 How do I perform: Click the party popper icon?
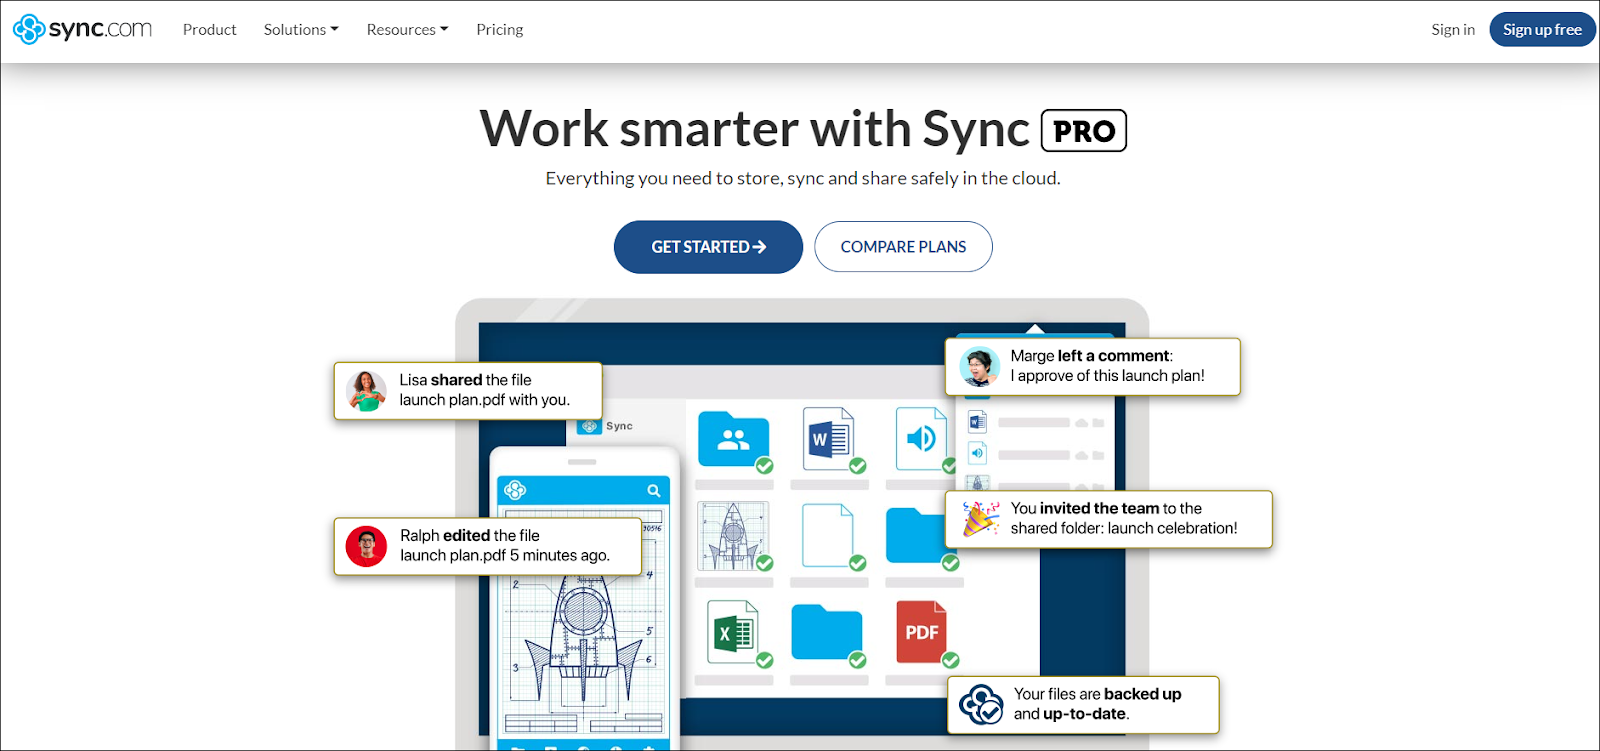980,519
